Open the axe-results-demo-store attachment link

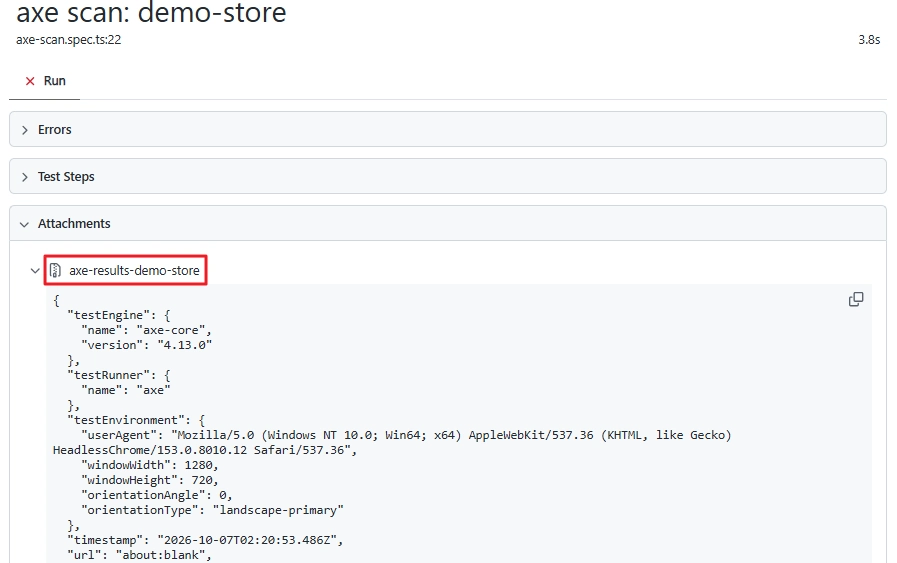click(134, 270)
